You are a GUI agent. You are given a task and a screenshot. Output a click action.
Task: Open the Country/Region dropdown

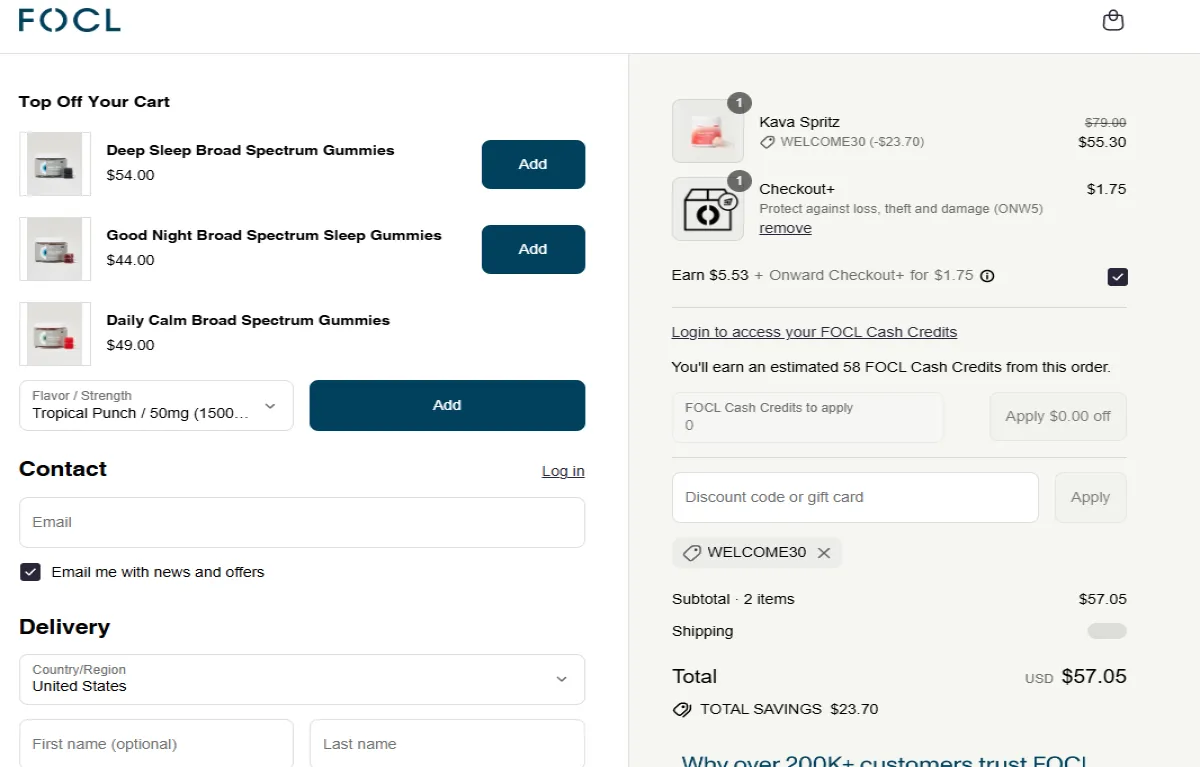coord(302,679)
